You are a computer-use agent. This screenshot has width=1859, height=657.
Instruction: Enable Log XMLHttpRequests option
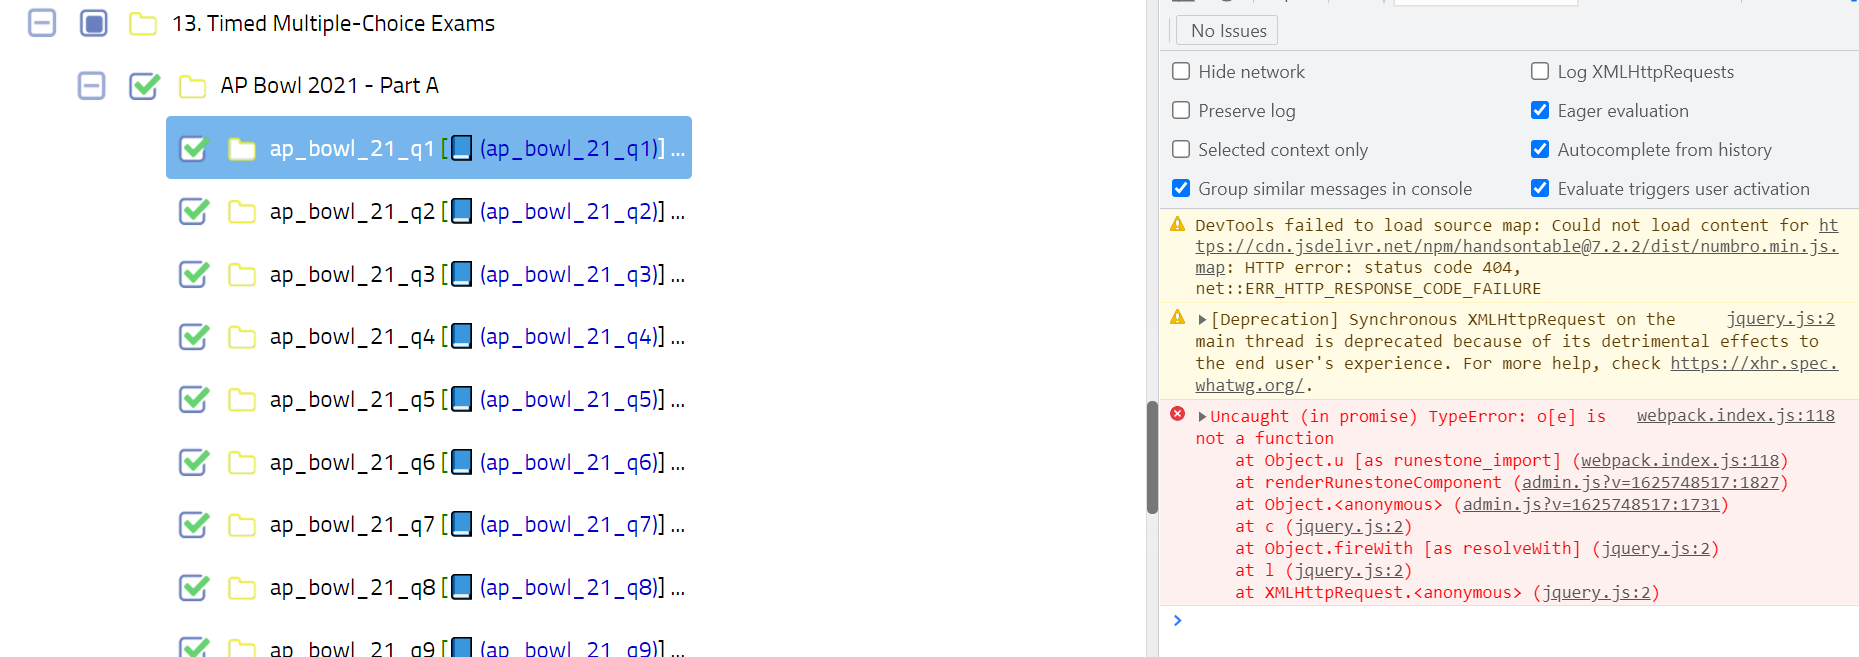point(1540,72)
